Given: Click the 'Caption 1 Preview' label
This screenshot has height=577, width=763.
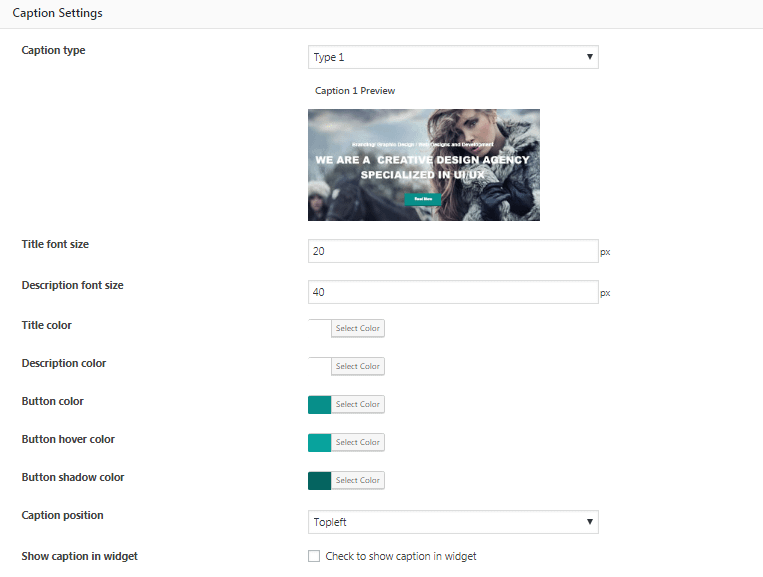Looking at the screenshot, I should point(355,90).
